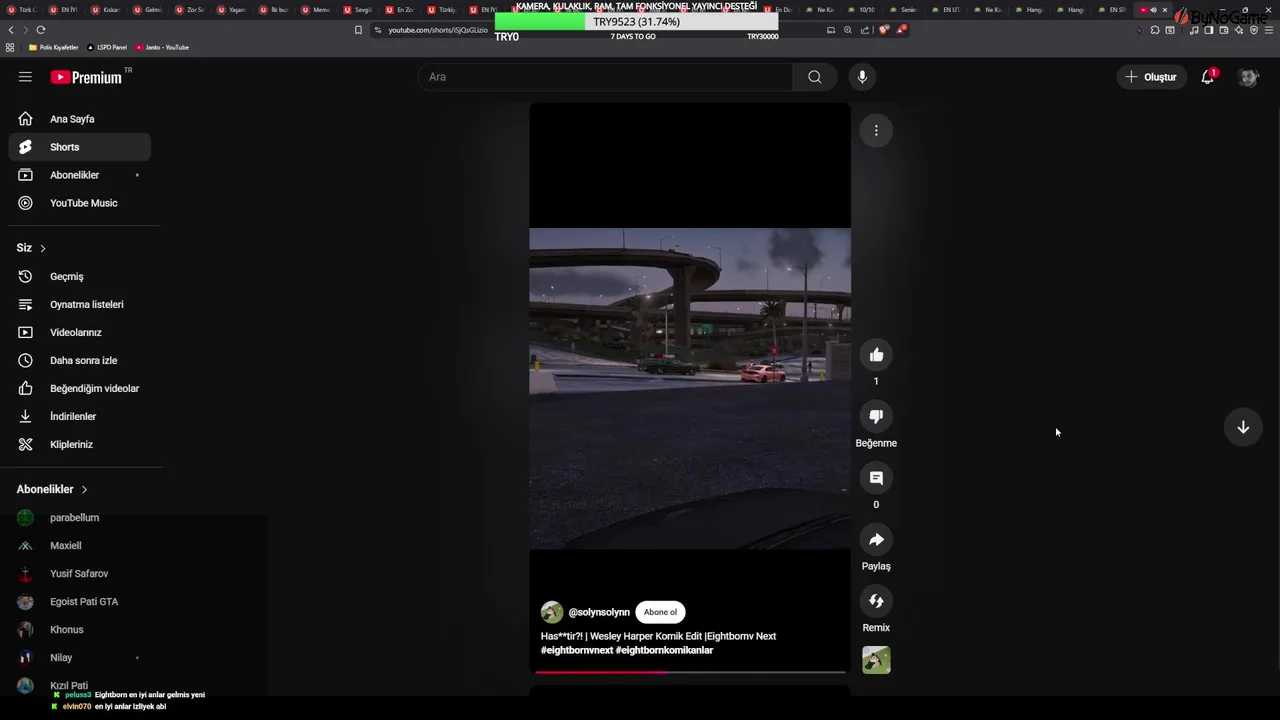Reload the page in the browser
The height and width of the screenshot is (720, 1280).
click(x=40, y=30)
